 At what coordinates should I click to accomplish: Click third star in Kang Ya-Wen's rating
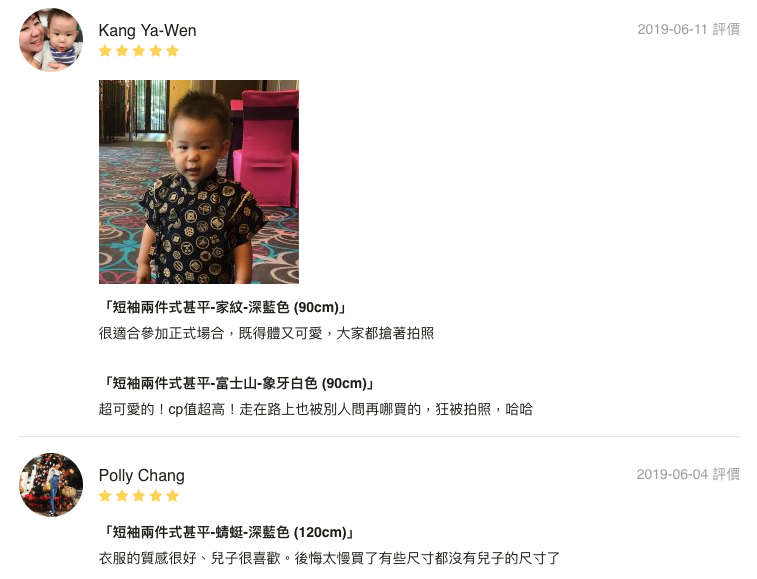tap(139, 51)
